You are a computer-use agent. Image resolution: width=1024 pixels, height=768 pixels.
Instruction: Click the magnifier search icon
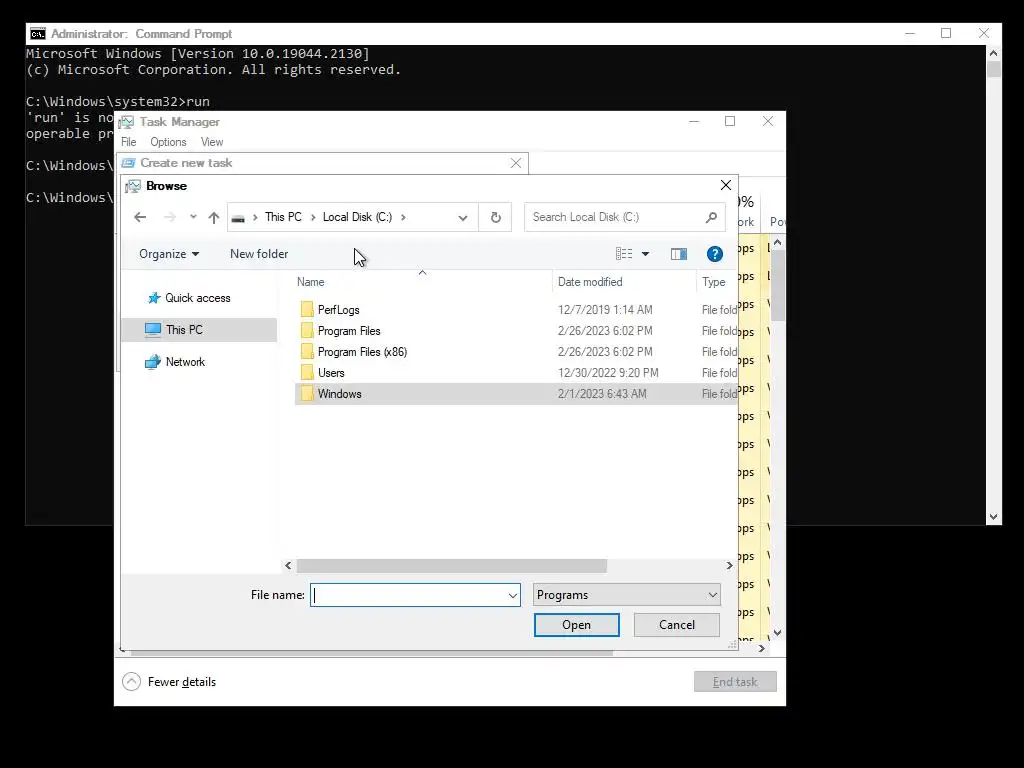[711, 217]
